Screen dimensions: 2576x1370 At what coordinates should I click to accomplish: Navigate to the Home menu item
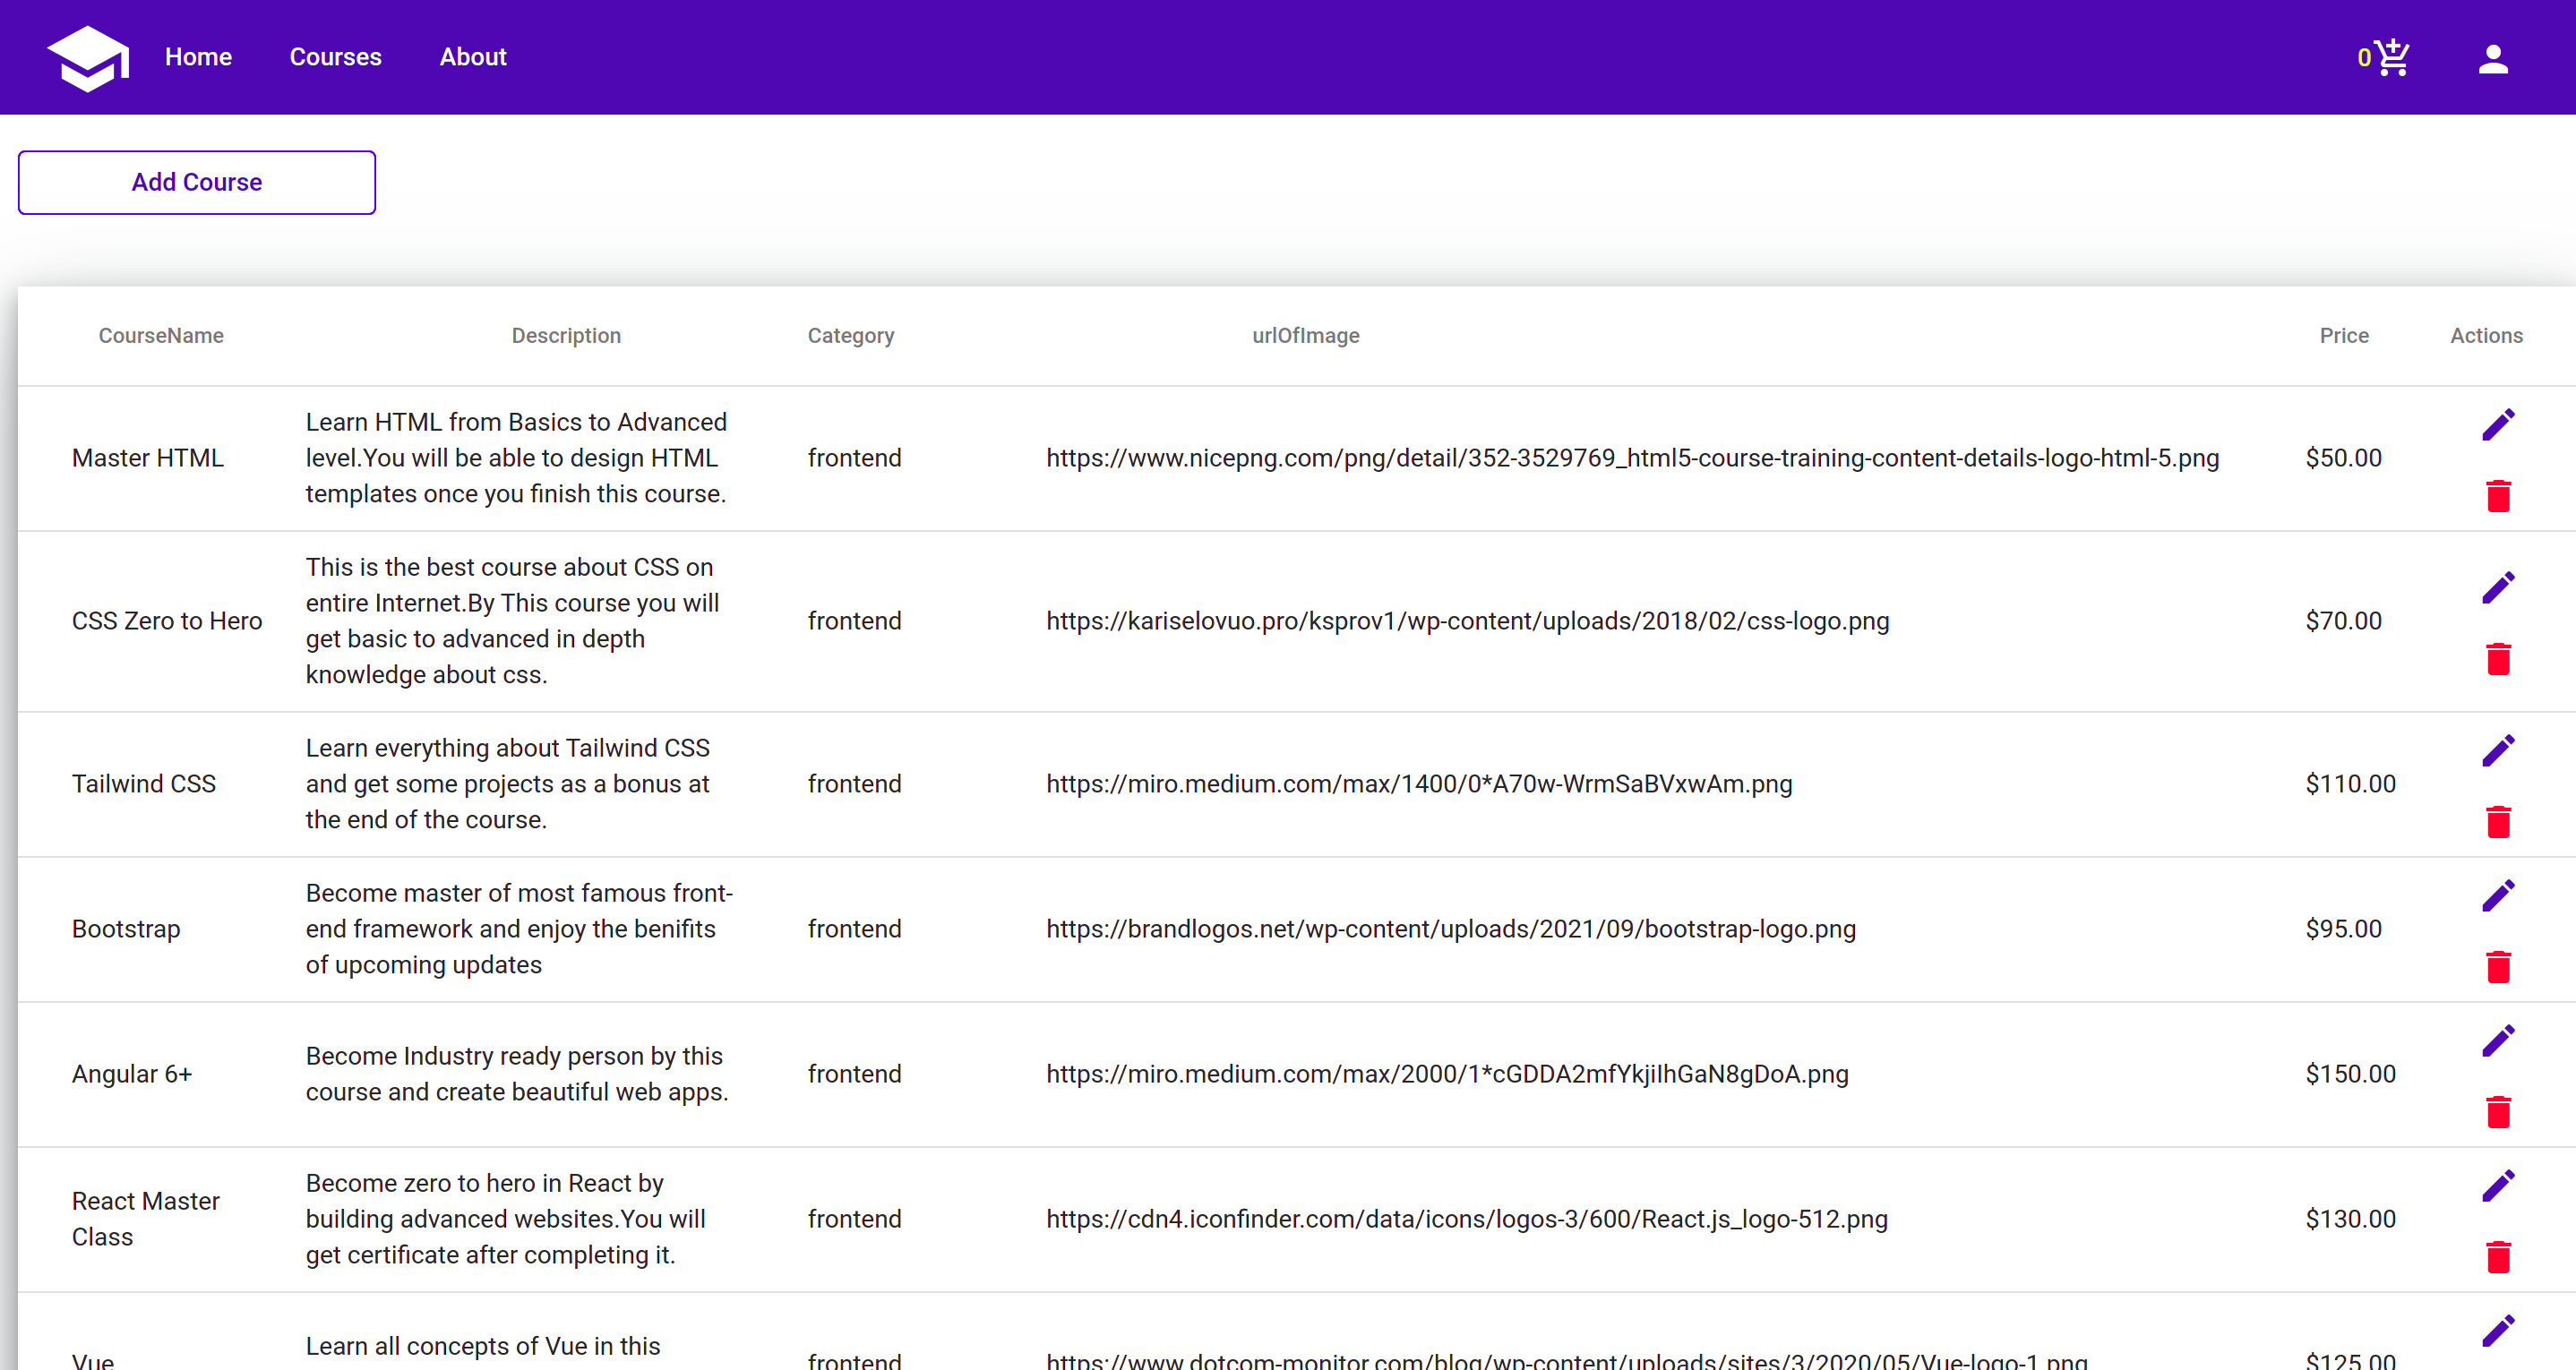point(197,57)
